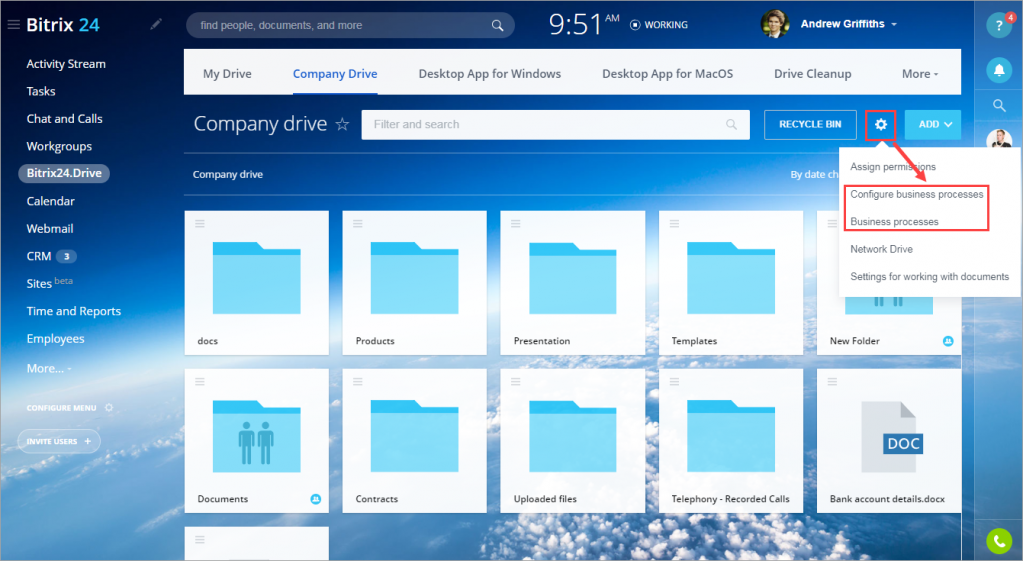The image size is (1023, 561).
Task: Expand the More... sidebar menu
Action: pos(48,369)
